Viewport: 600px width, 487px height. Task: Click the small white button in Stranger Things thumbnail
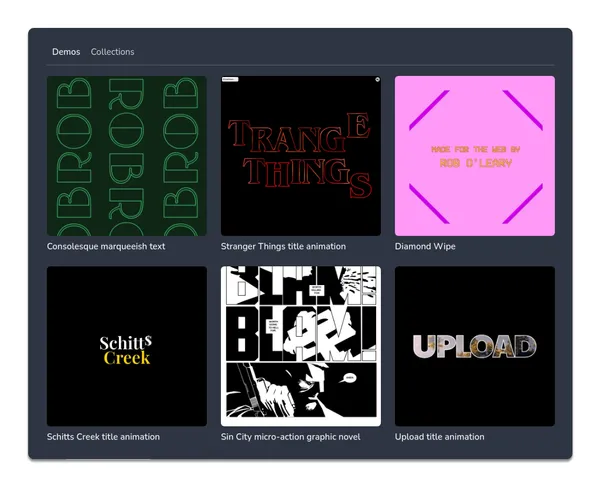(230, 79)
